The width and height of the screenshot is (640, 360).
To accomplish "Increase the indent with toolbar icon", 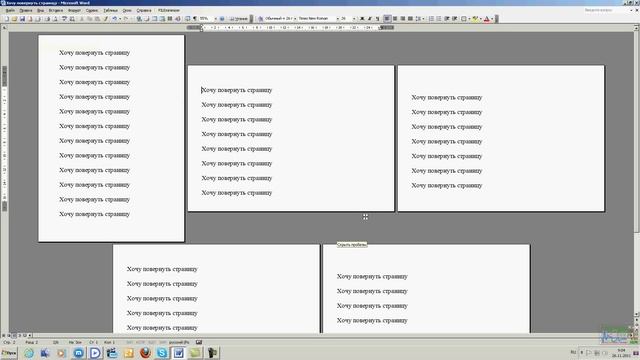I will coord(455,19).
